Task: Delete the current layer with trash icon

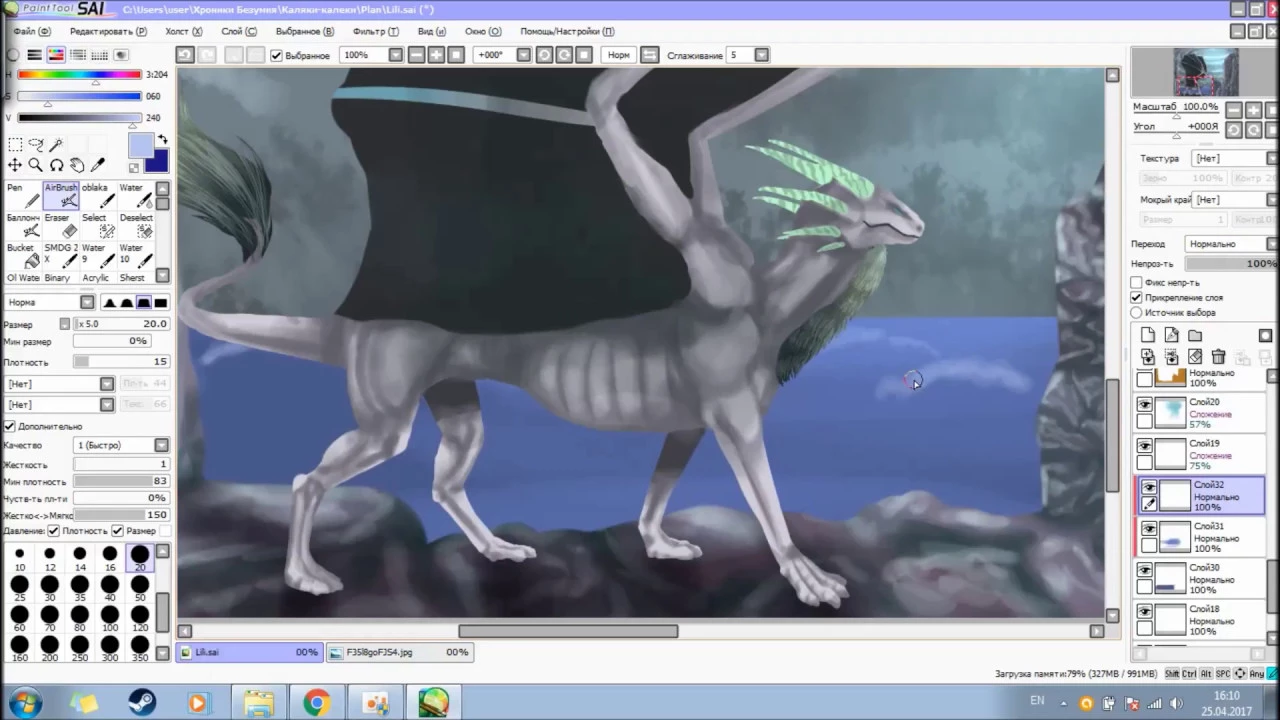Action: (1218, 356)
